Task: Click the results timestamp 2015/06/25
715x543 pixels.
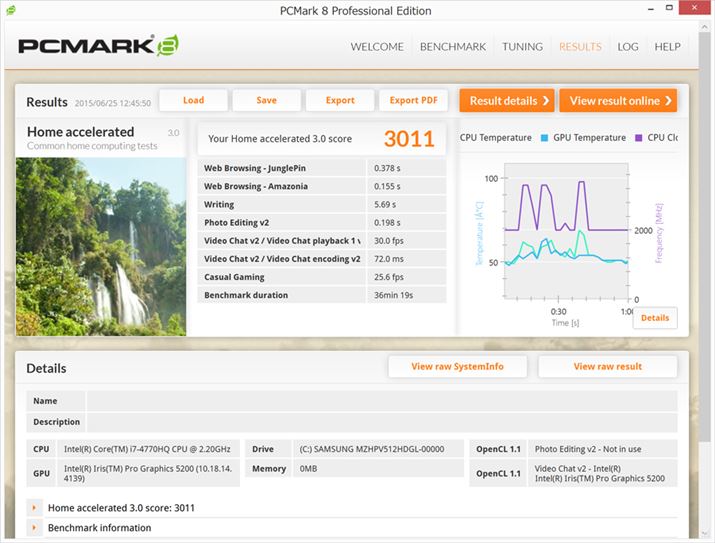Action: (x=113, y=103)
